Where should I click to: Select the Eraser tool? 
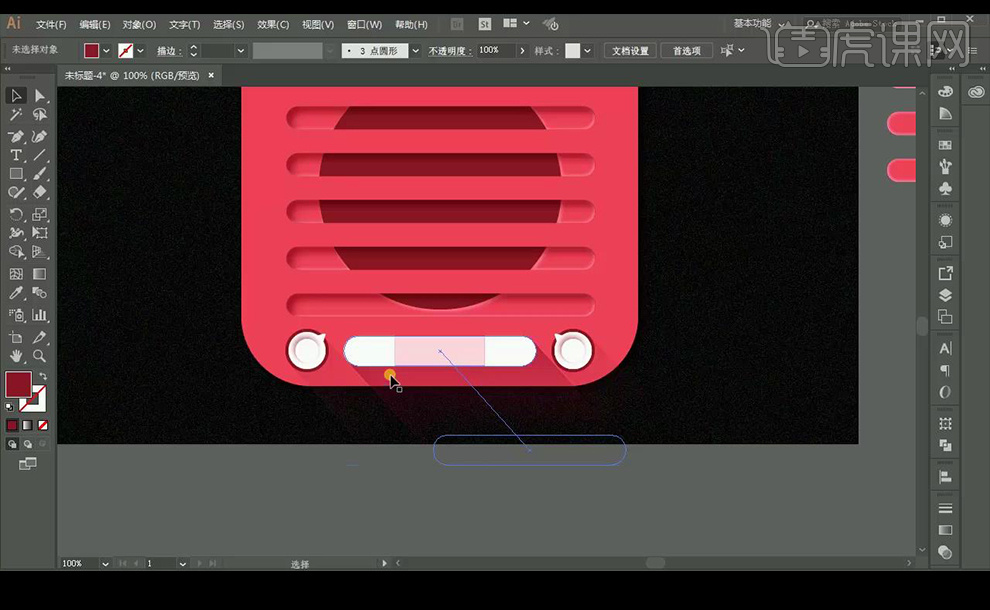[40, 193]
